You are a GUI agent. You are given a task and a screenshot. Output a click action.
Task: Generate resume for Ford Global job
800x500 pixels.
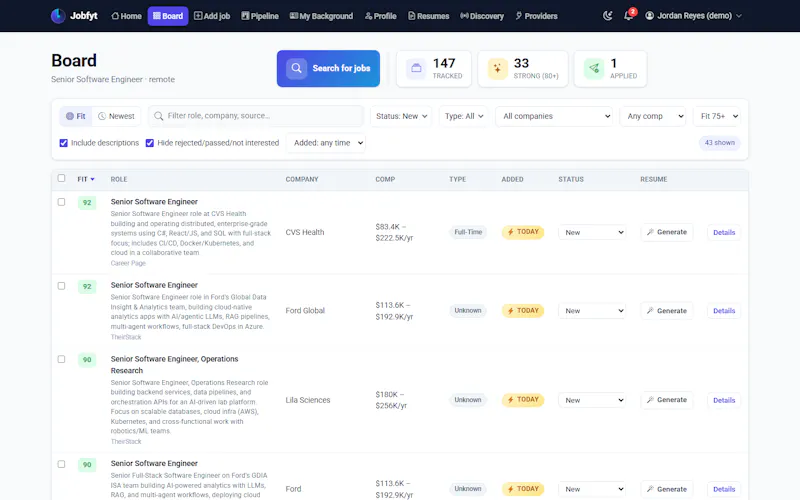[x=667, y=311]
